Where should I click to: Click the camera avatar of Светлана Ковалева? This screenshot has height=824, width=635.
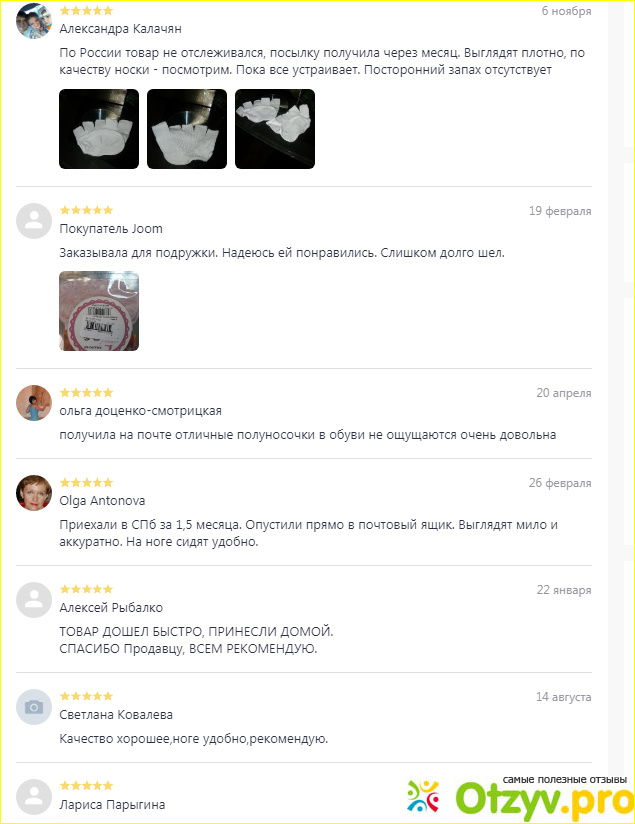pos(34,707)
